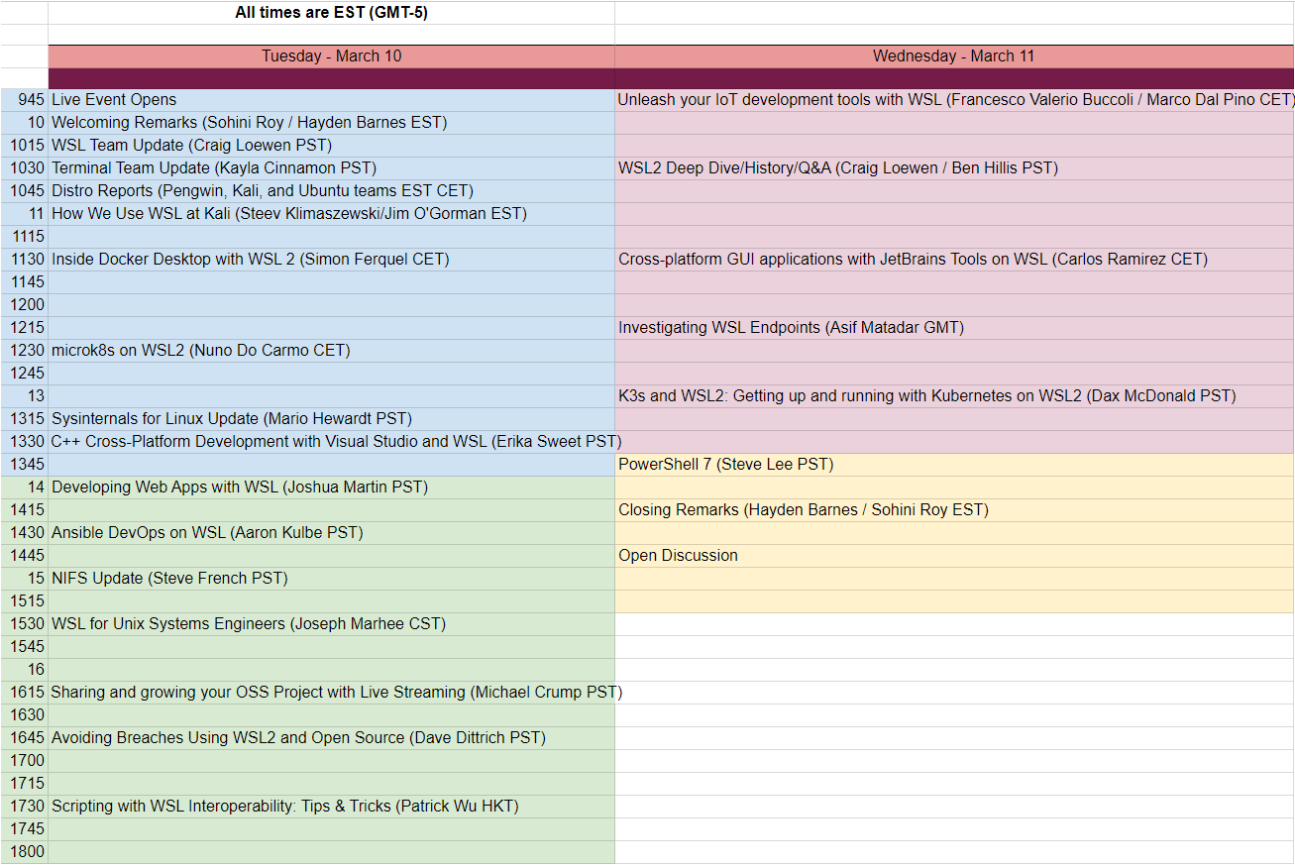The width and height of the screenshot is (1295, 865).
Task: Click the 1430 time cell
Action: [24, 533]
